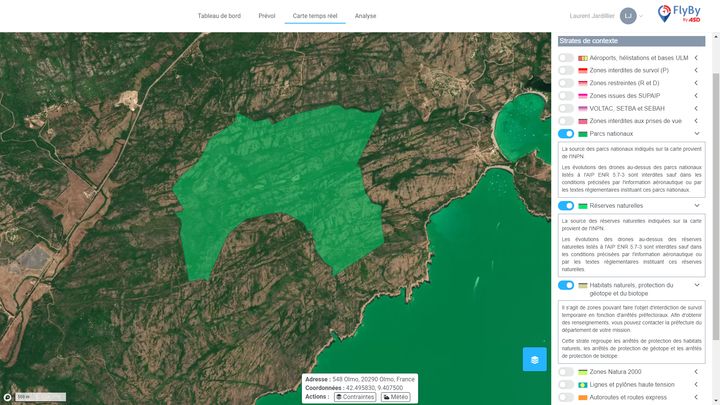Expand Zones interdites aux prises de vue description
This screenshot has width=720, height=405.
click(697, 121)
